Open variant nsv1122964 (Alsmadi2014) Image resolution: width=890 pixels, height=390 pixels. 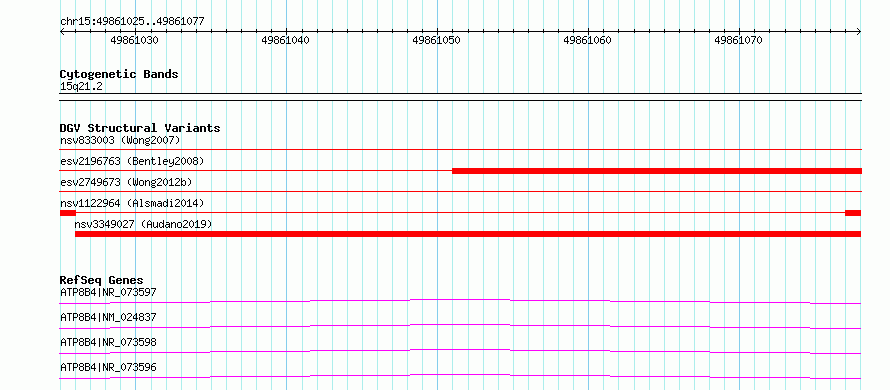tap(132, 203)
